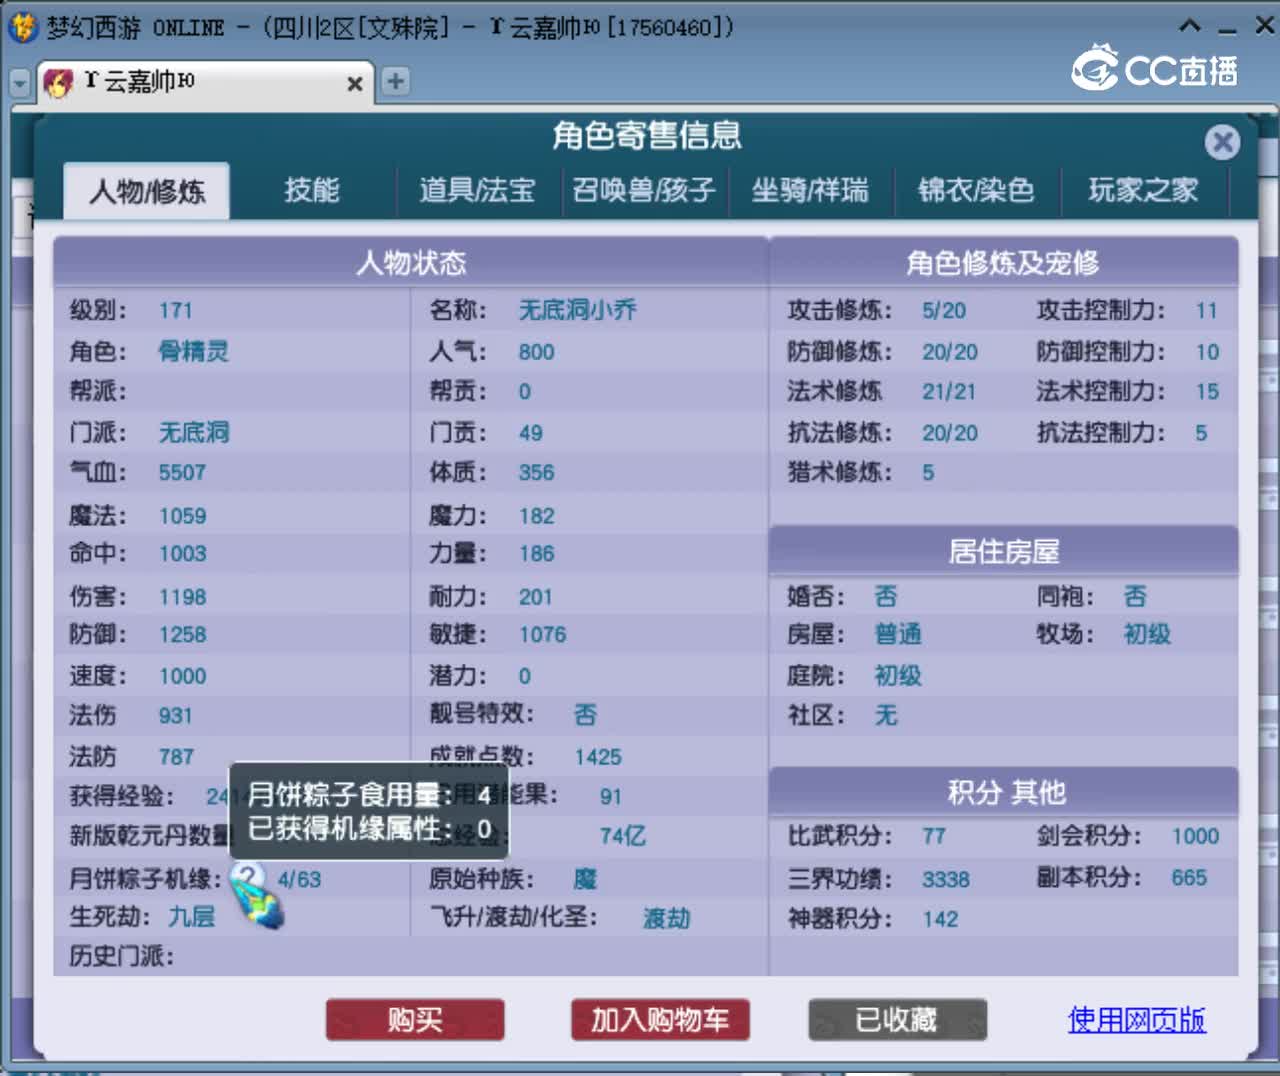1280x1076 pixels.
Task: Click the 法术控制力 value 15
Action: point(1207,392)
